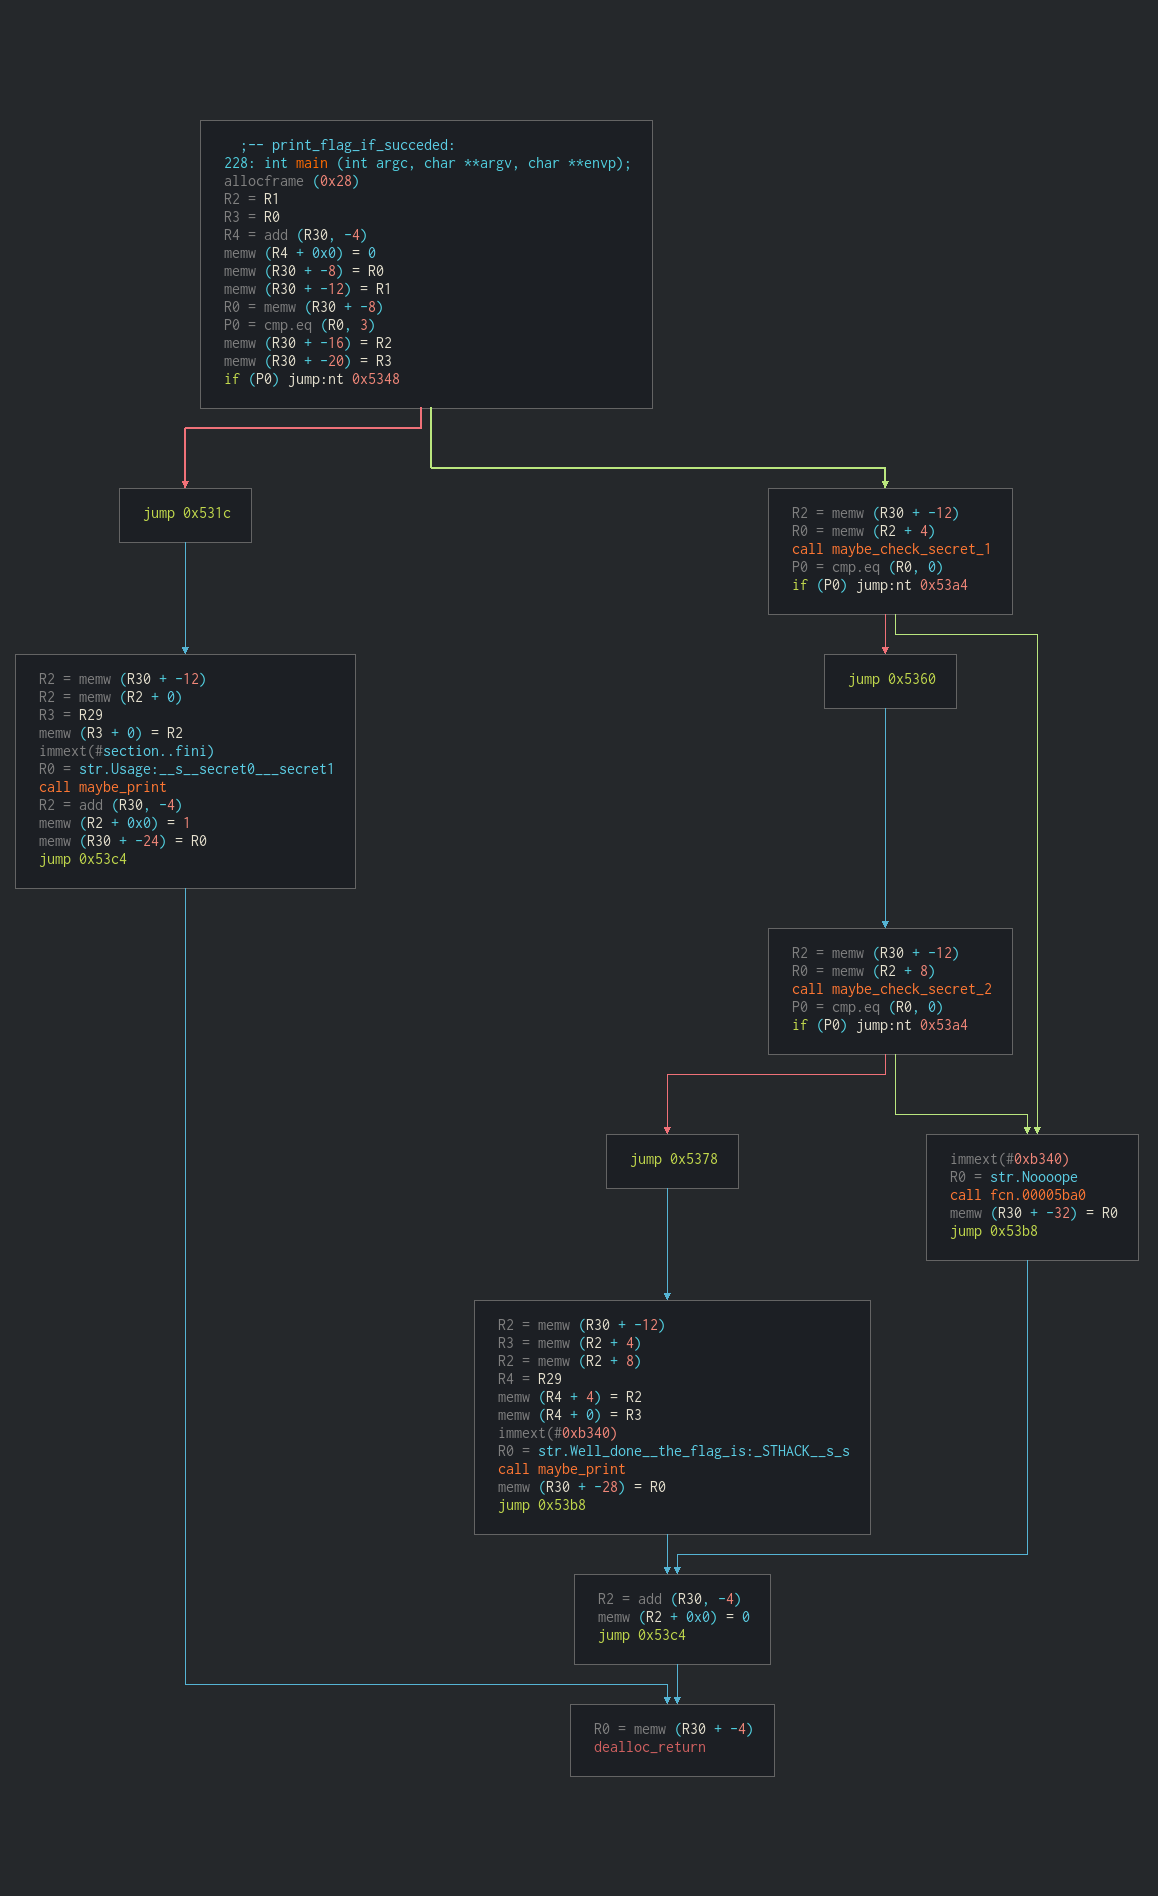The width and height of the screenshot is (1158, 1896).
Task: Click the str.Usage string reference line
Action: coord(187,769)
